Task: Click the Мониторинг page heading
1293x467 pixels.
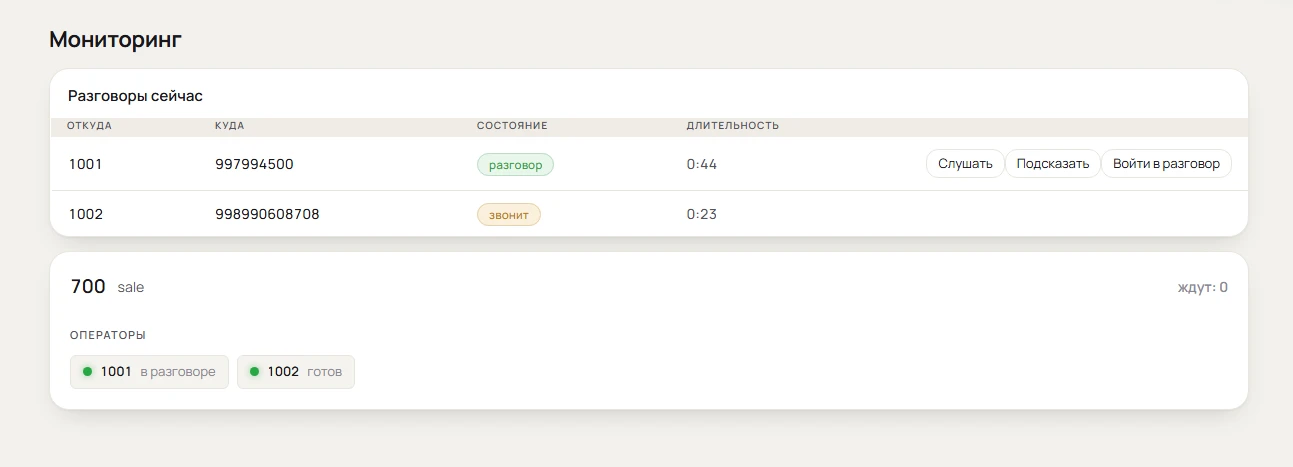Action: coord(115,40)
